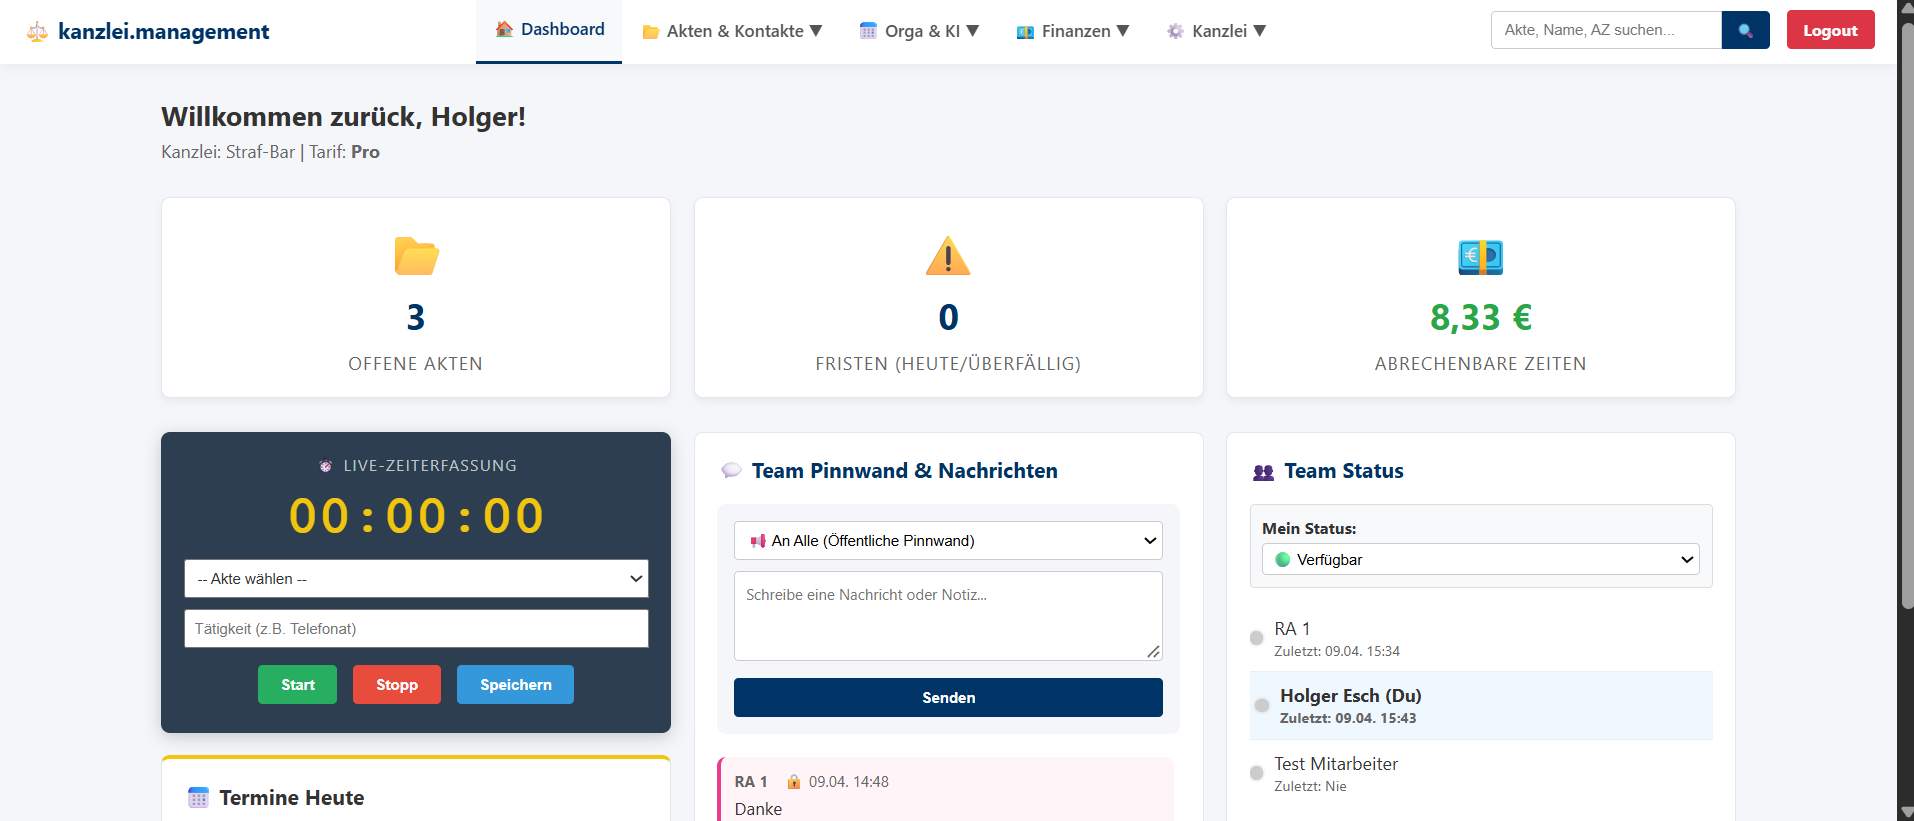This screenshot has height=821, width=1914.
Task: Click the calendar icon beside Termine Heute
Action: pyautogui.click(x=198, y=798)
